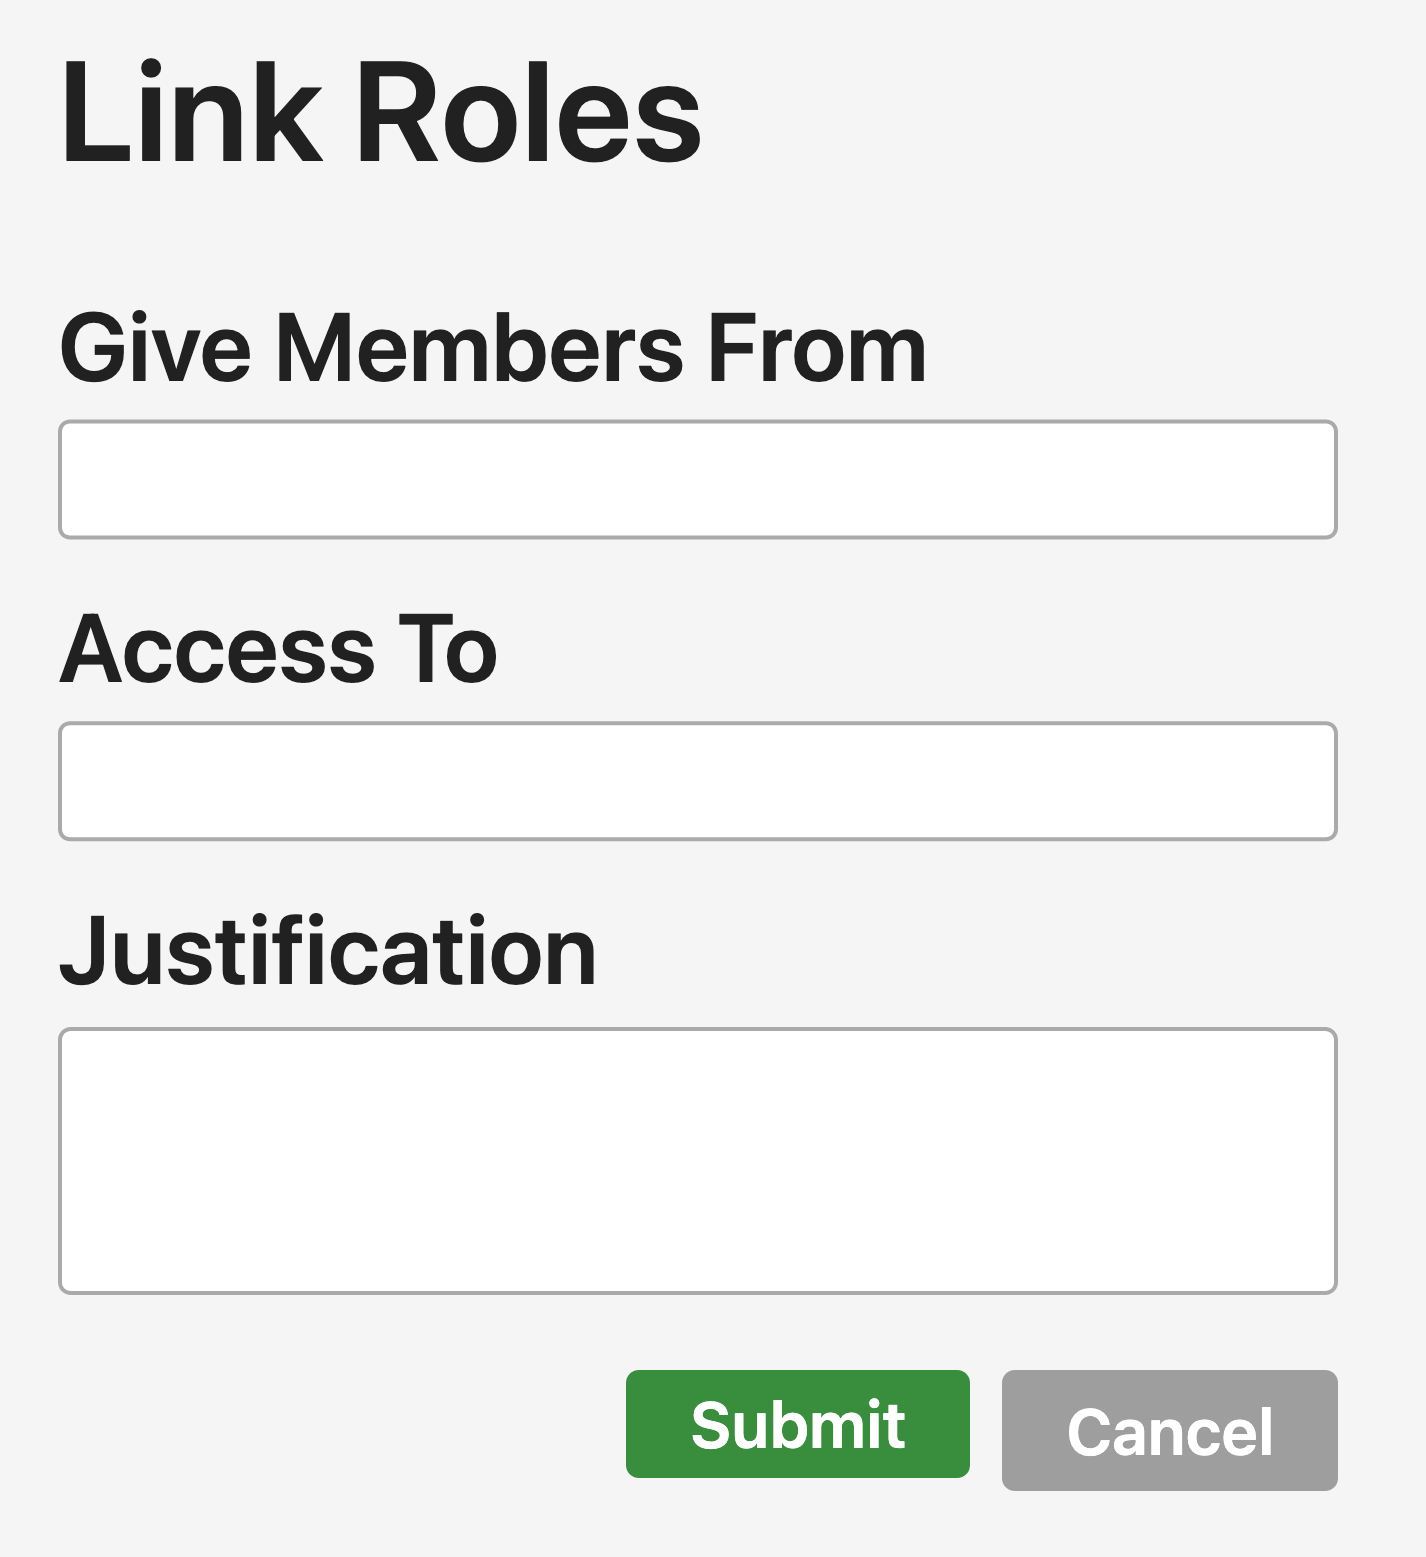Place cursor in the first text box
Image resolution: width=1426 pixels, height=1557 pixels.
pyautogui.click(x=697, y=480)
